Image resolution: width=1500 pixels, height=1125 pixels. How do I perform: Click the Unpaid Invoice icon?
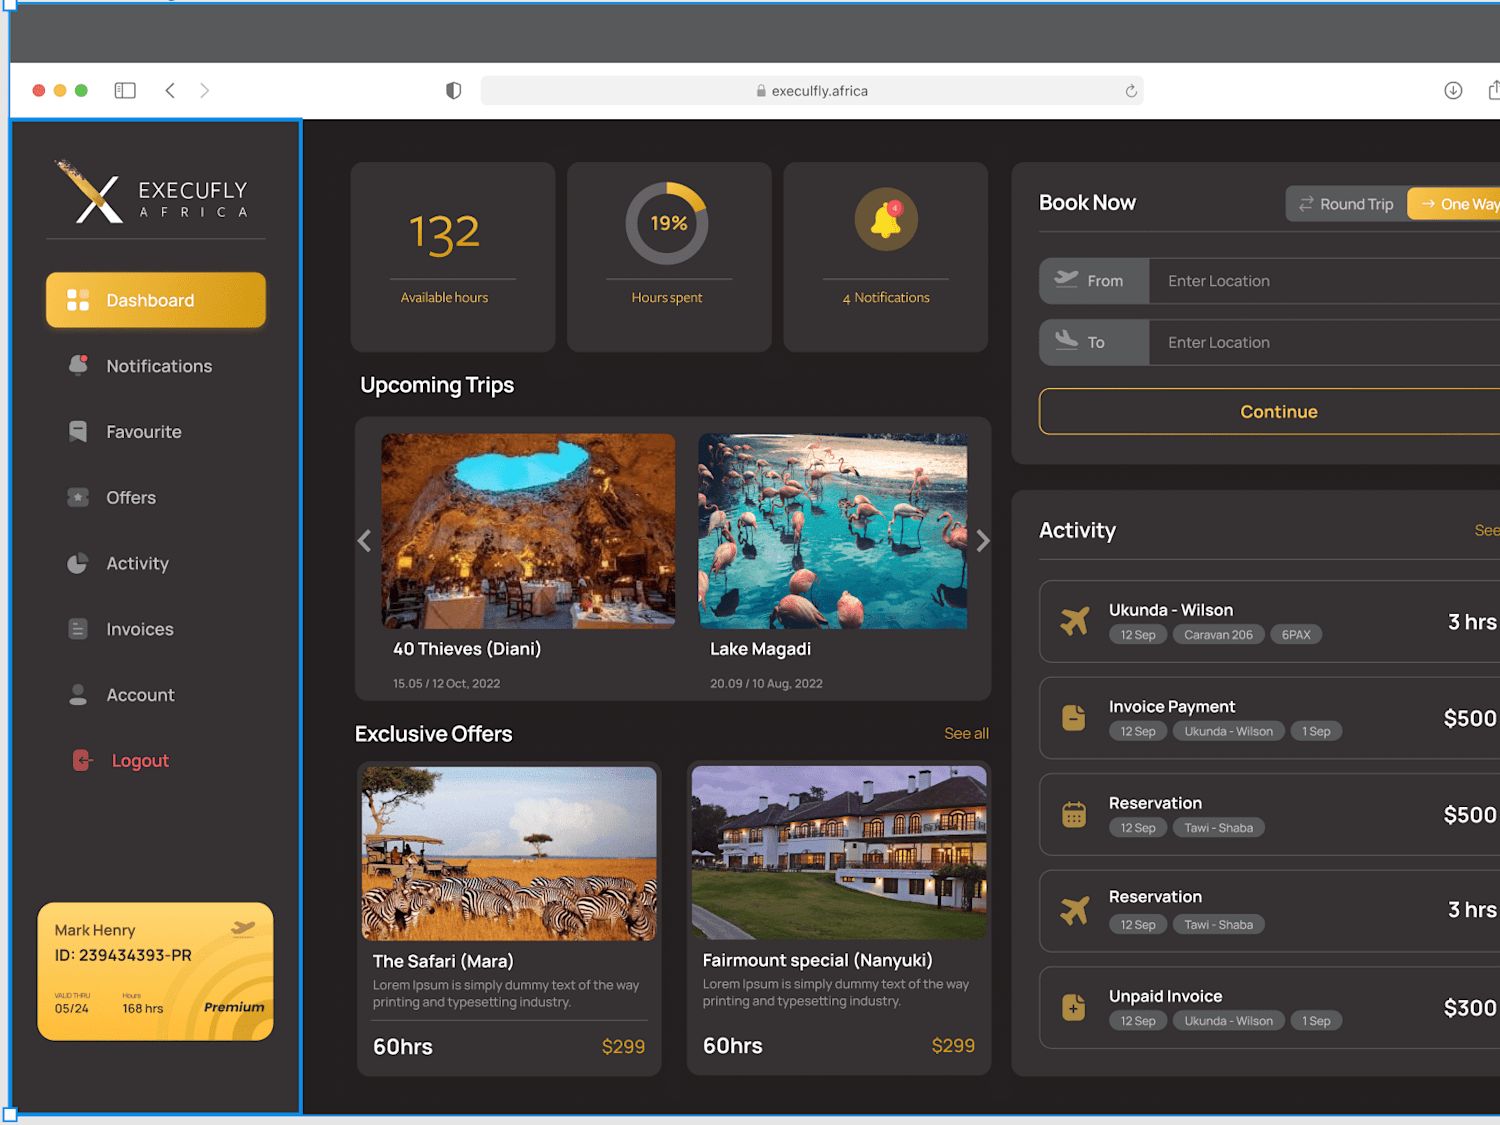(1074, 1007)
